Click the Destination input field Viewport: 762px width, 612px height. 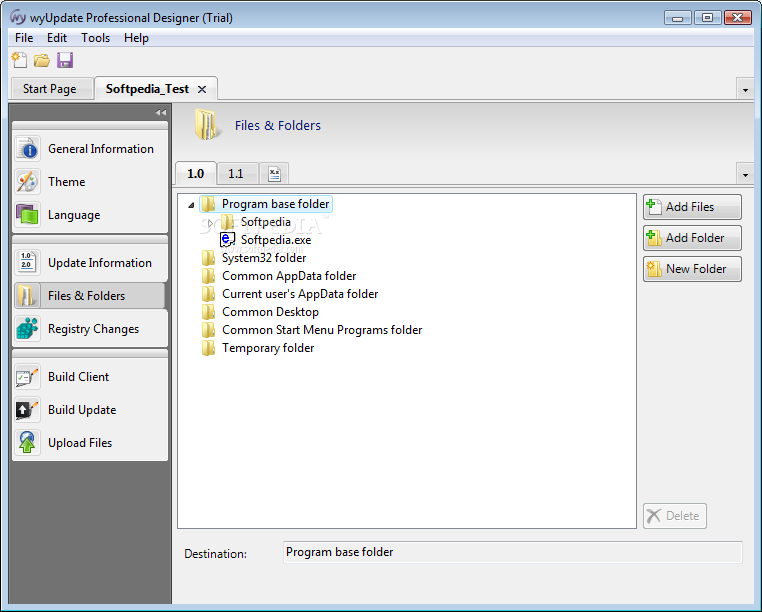tap(513, 552)
